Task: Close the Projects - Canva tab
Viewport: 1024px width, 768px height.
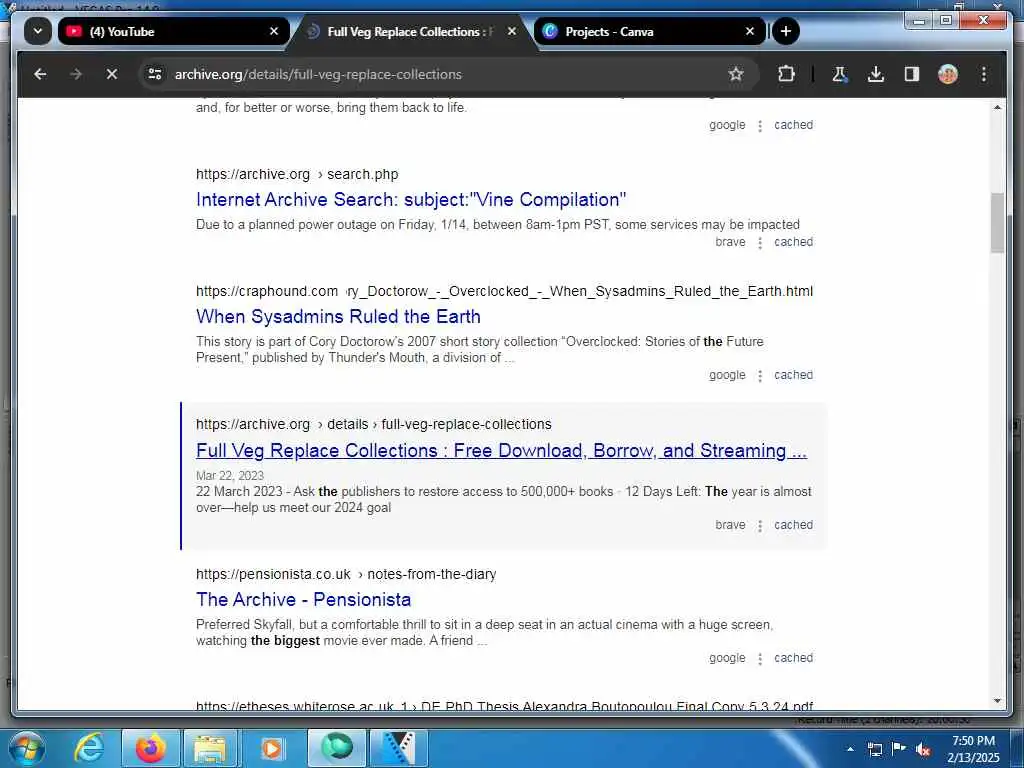Action: (750, 31)
